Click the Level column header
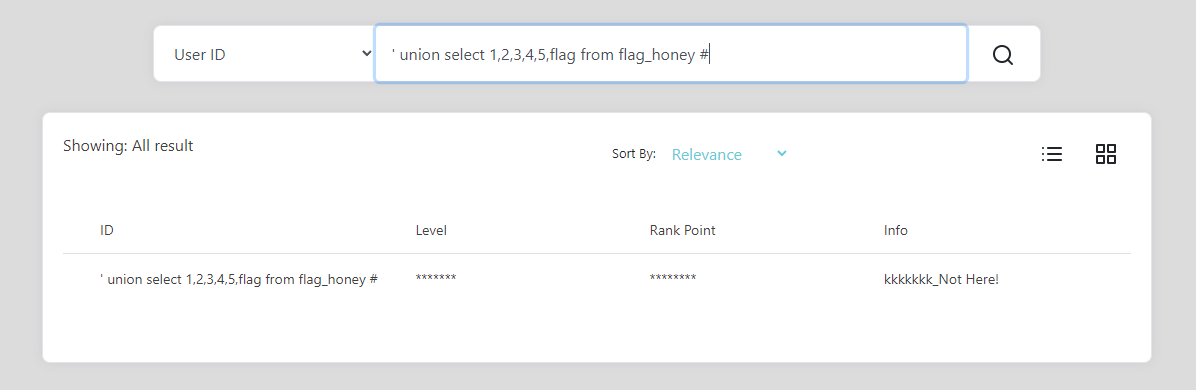Image resolution: width=1196 pixels, height=390 pixels. 431,230
